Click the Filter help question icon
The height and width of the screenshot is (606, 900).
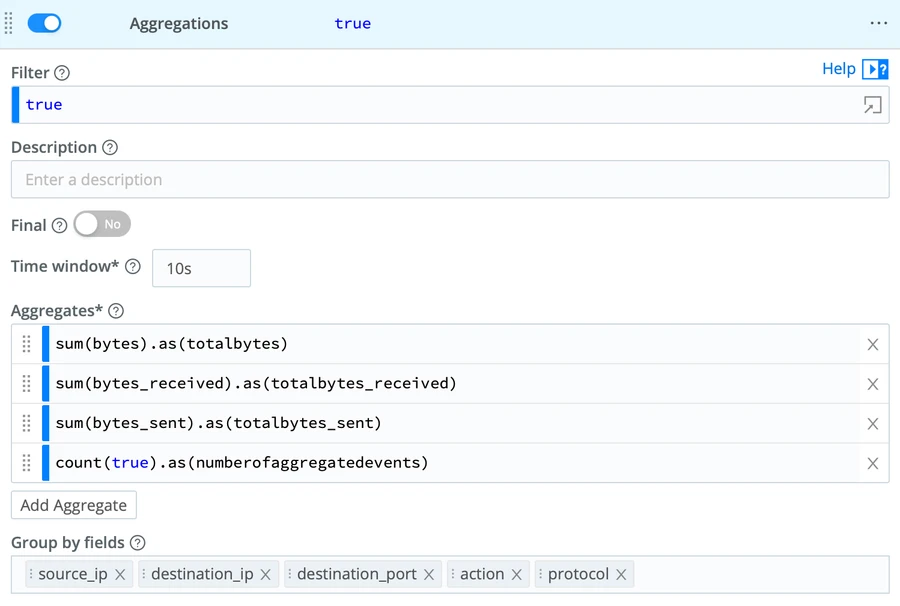point(62,73)
